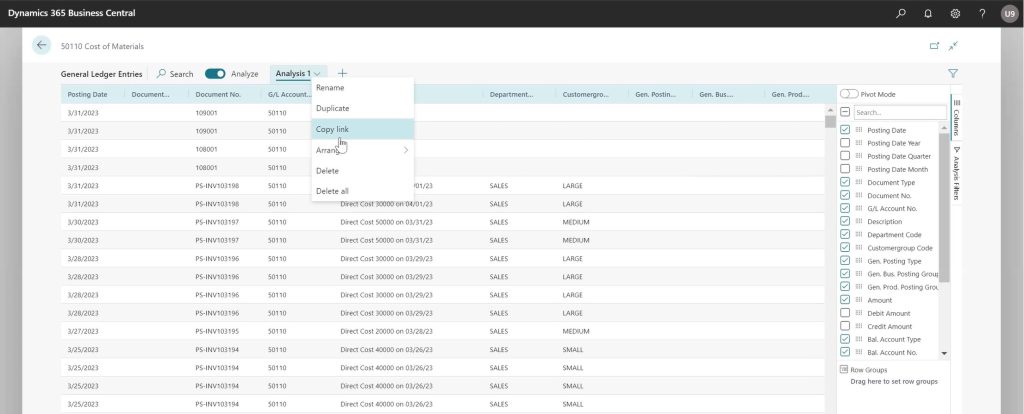Sort by Department column header
The height and width of the screenshot is (414, 1024).
click(x=511, y=95)
